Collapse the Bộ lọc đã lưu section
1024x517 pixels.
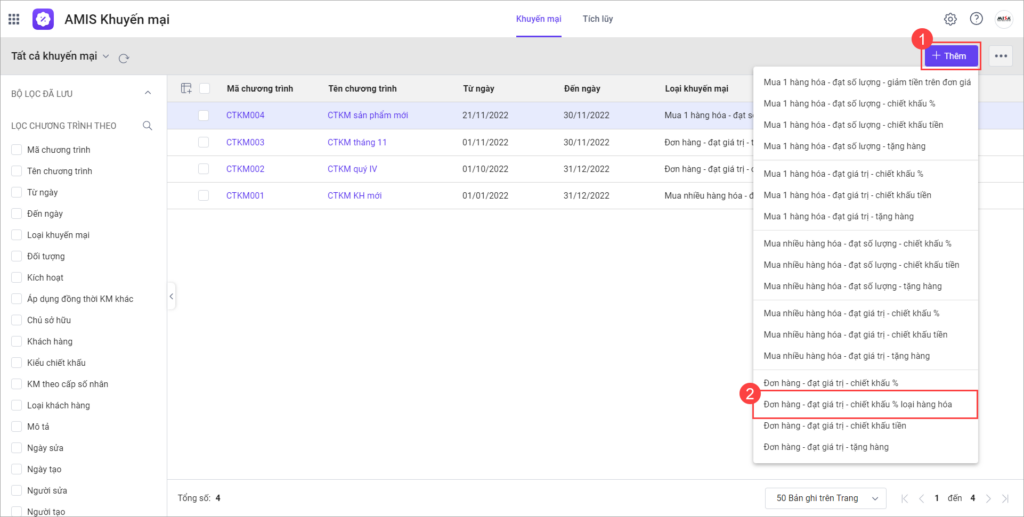[148, 93]
